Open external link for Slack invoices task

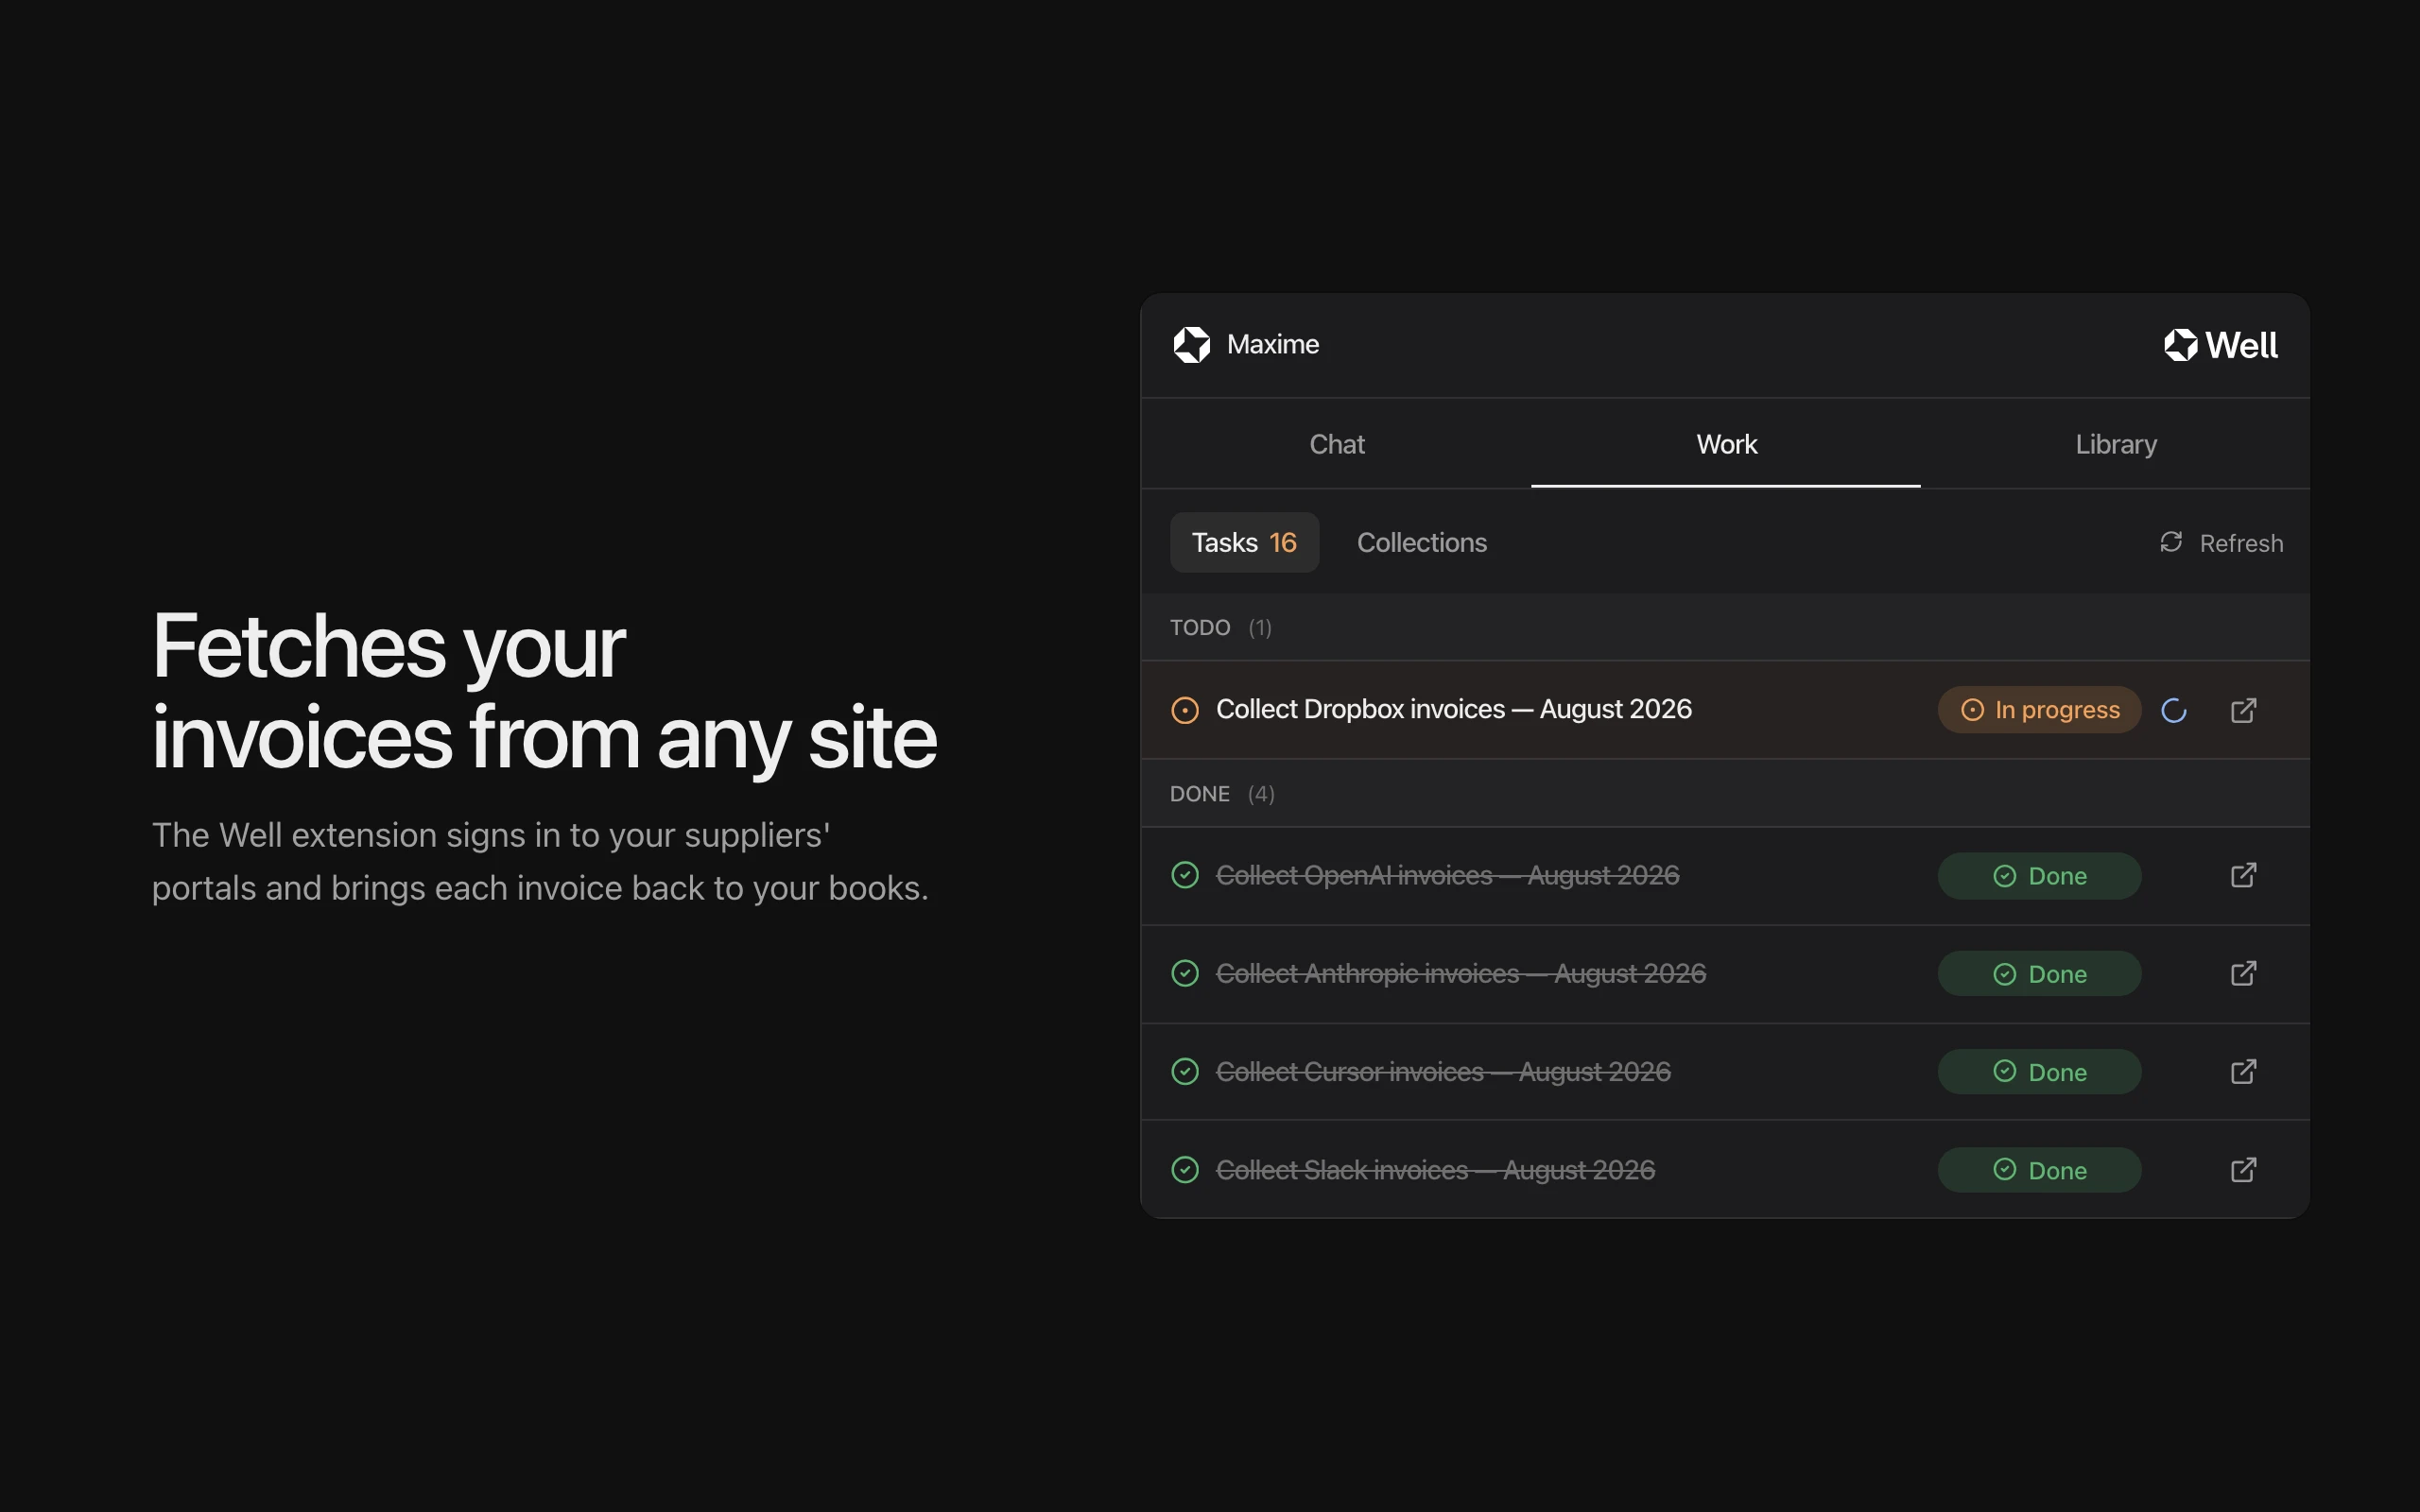[x=2243, y=1169]
